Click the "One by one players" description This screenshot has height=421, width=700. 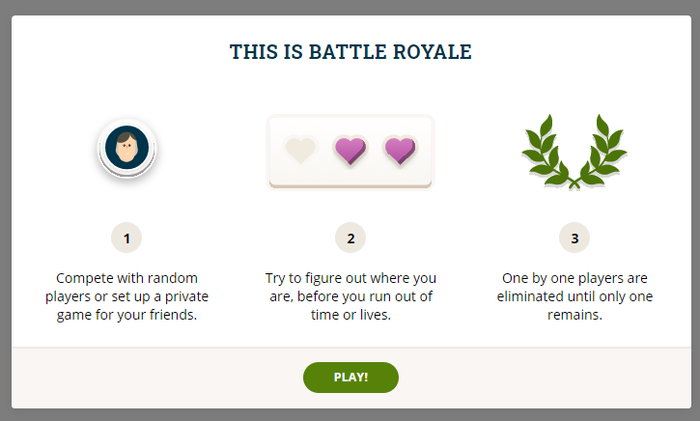(574, 295)
